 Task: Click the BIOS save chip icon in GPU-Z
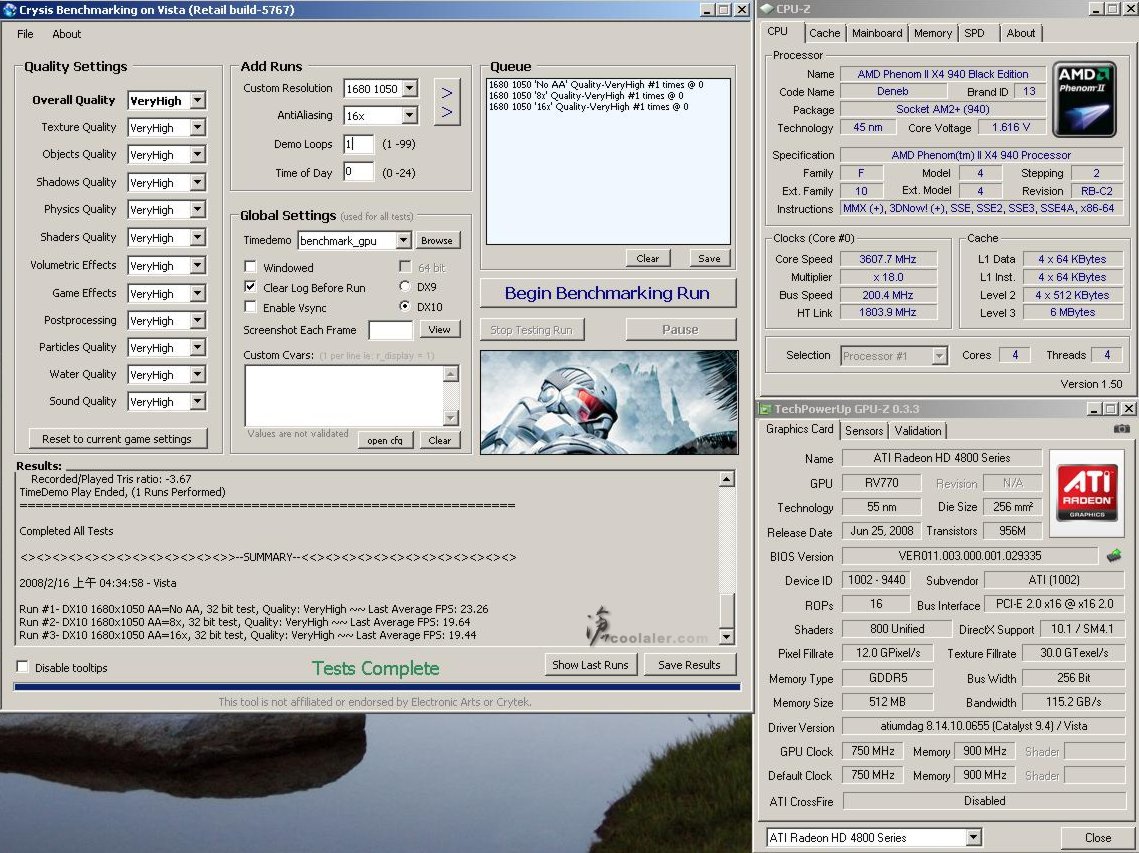(x=1114, y=556)
